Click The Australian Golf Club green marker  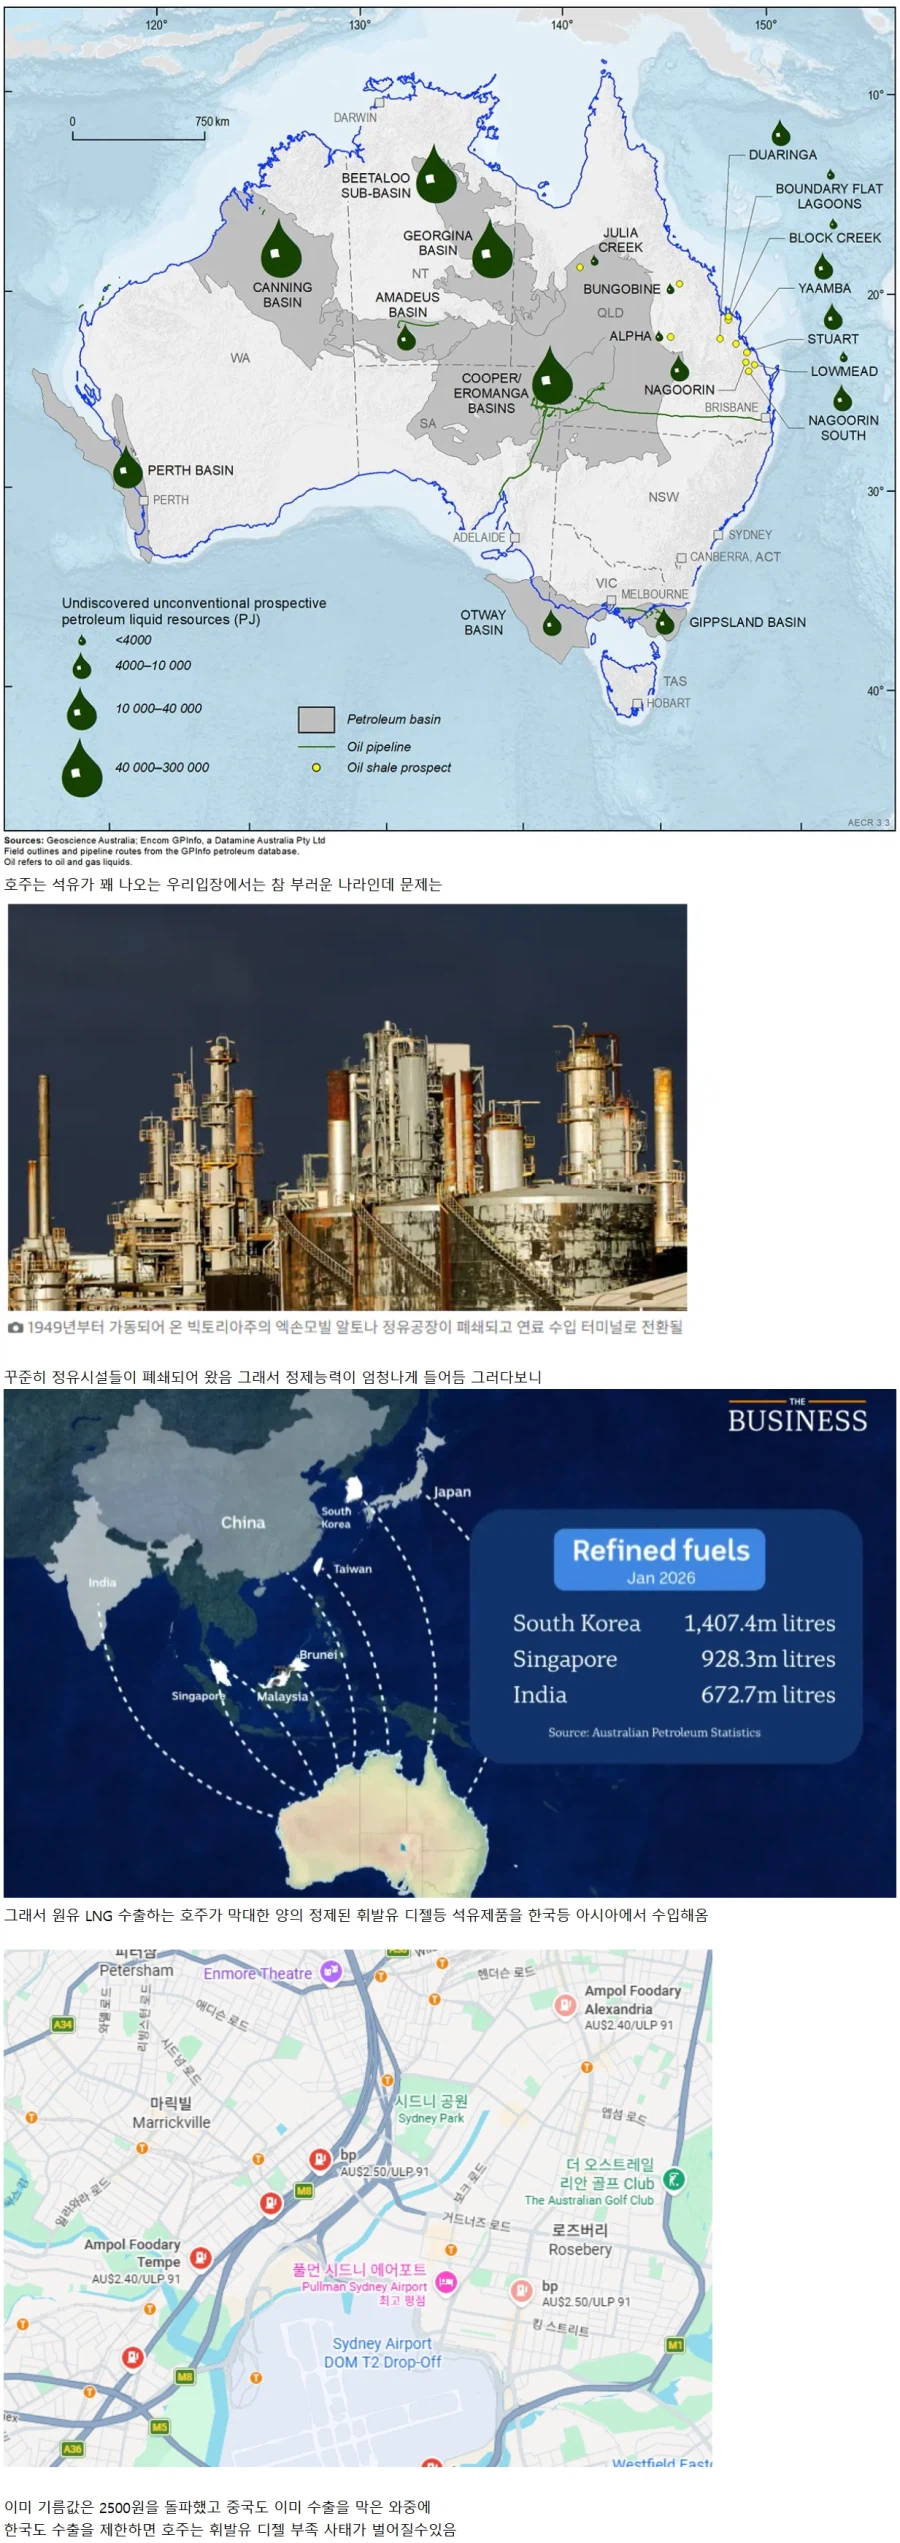click(x=674, y=2179)
